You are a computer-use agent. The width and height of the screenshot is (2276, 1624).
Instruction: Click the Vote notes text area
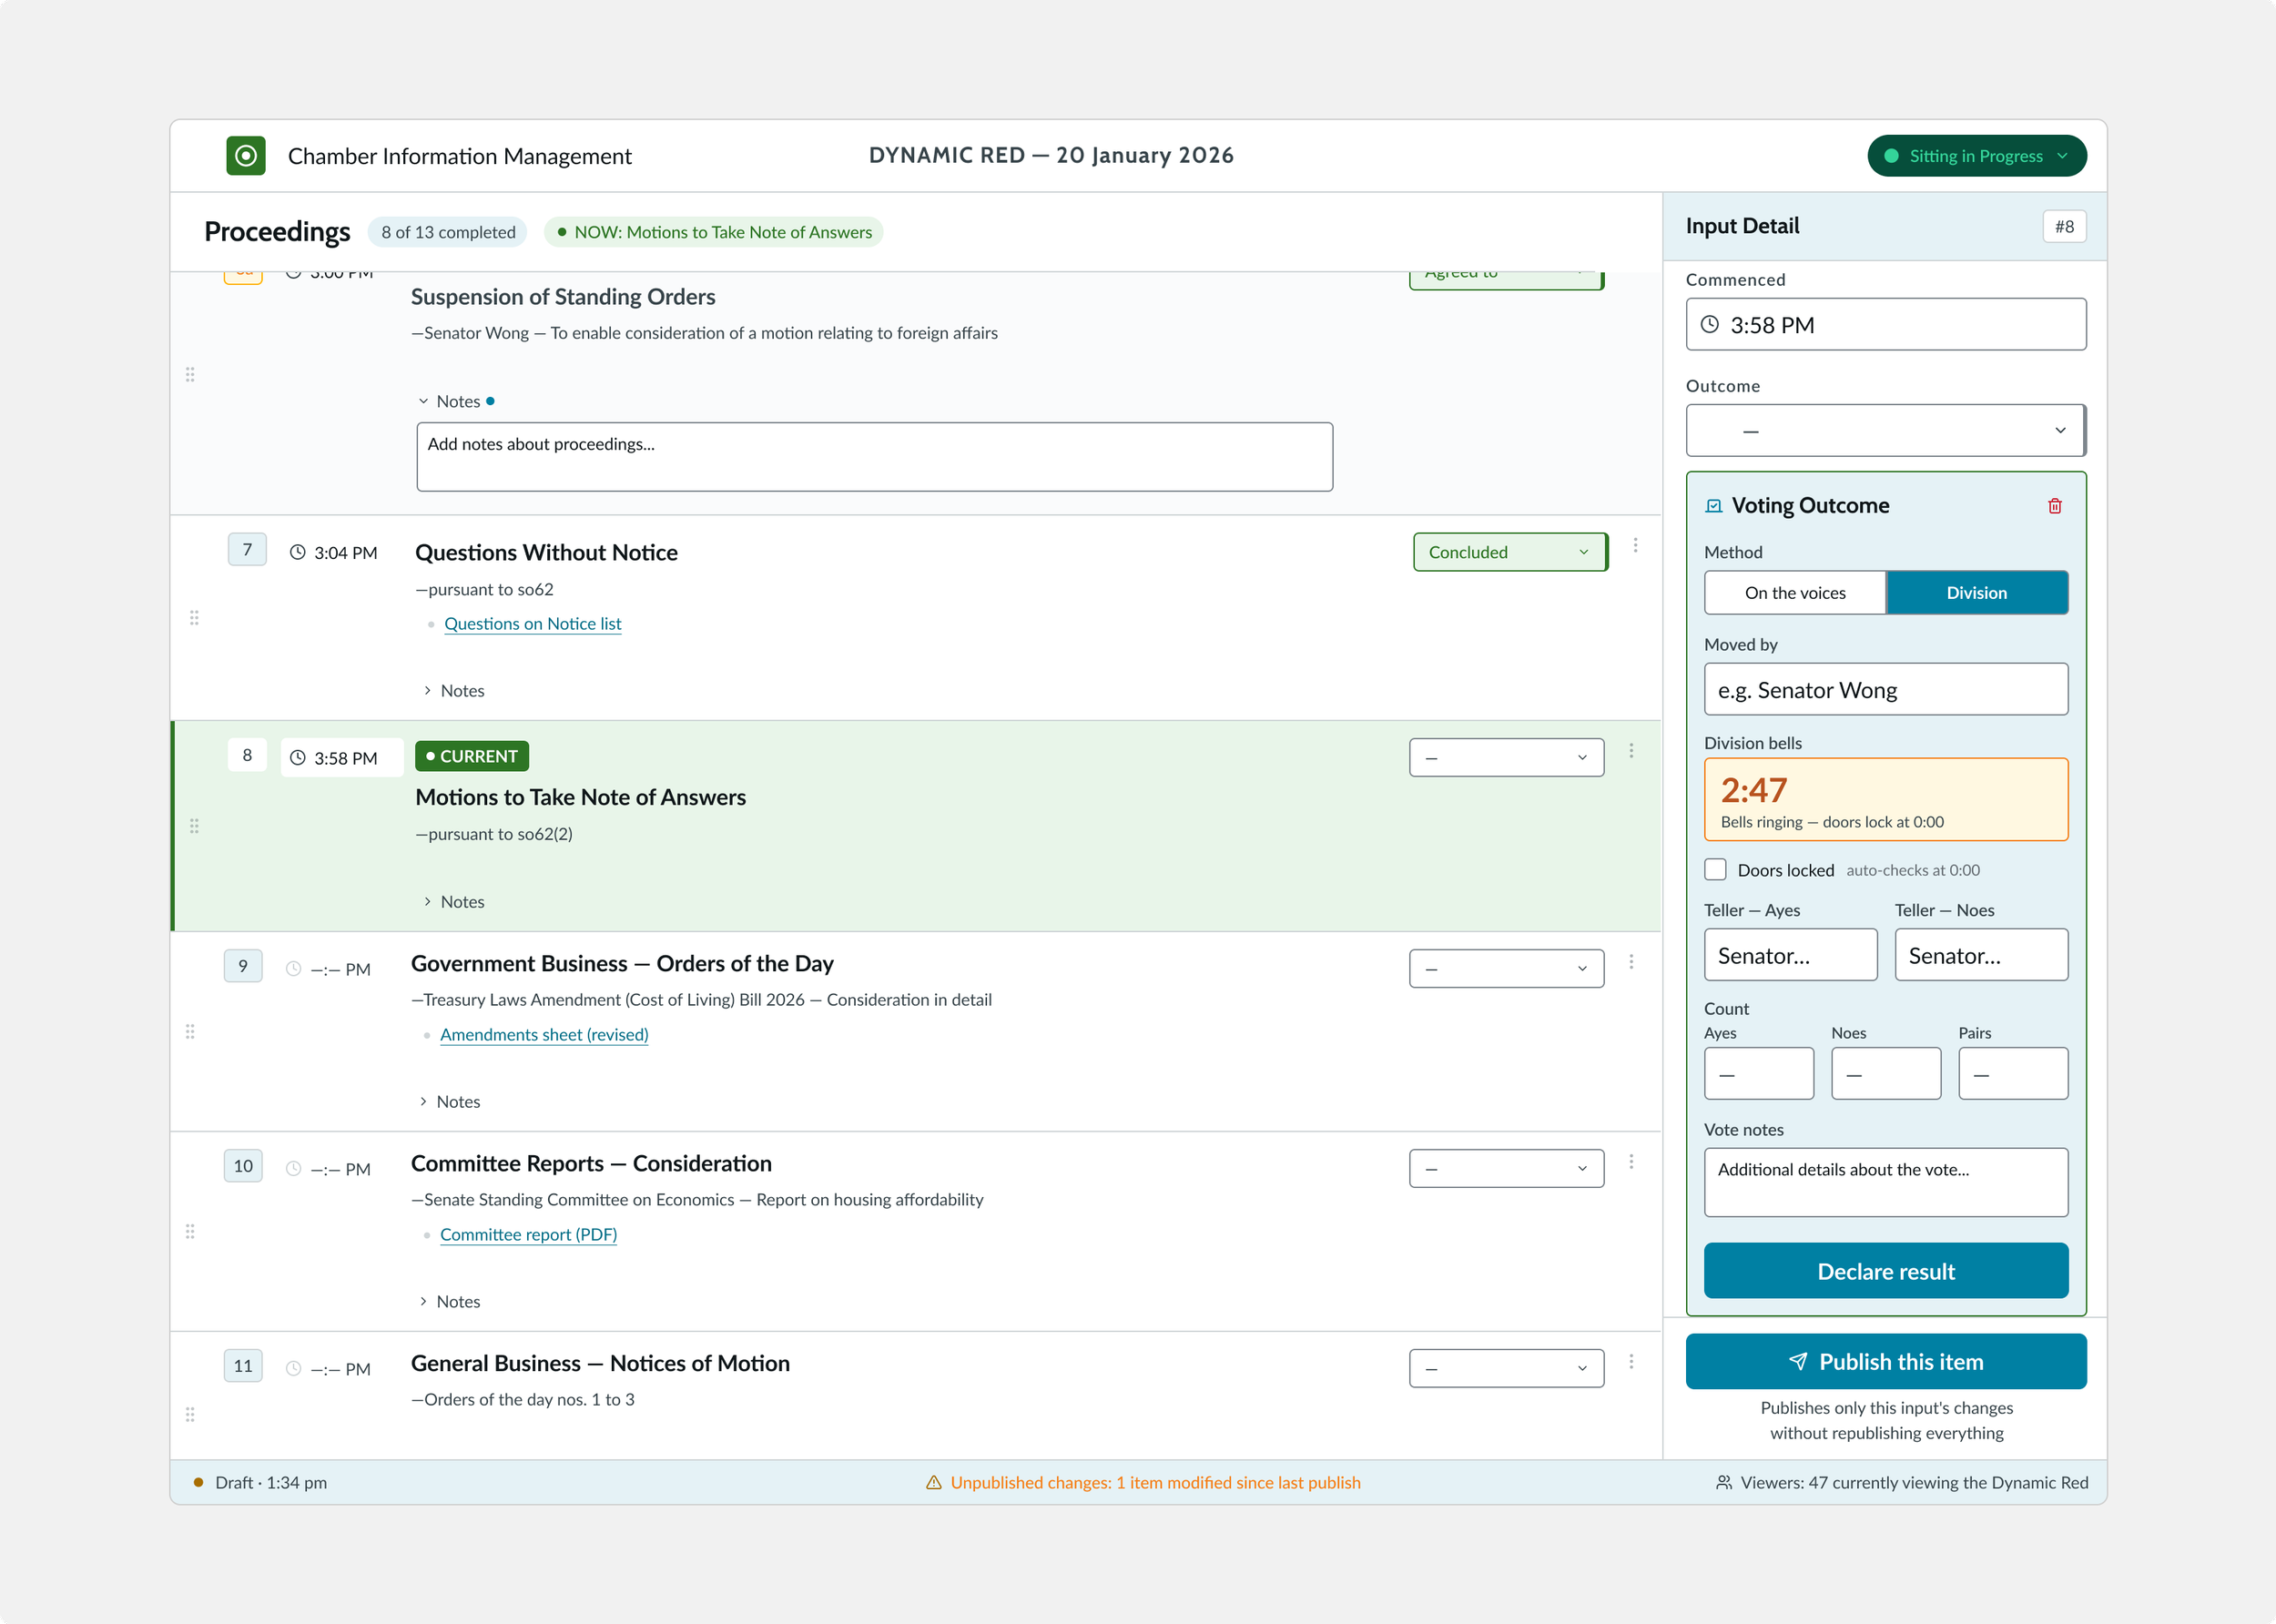click(x=1885, y=1182)
